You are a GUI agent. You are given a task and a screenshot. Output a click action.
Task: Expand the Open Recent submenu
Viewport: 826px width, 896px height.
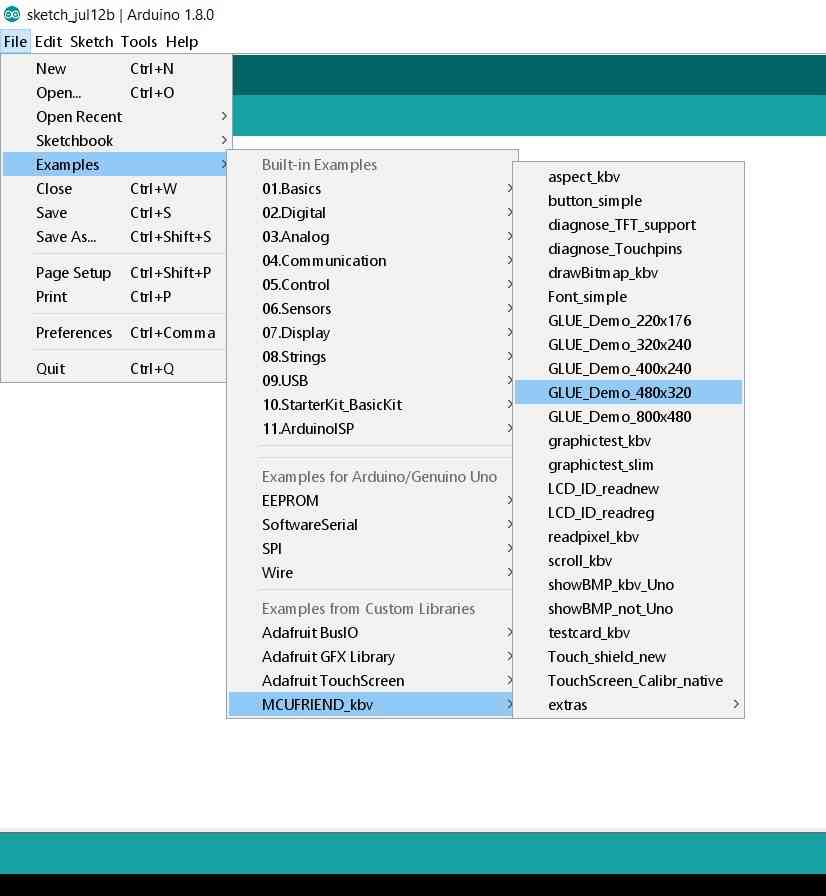pos(116,117)
